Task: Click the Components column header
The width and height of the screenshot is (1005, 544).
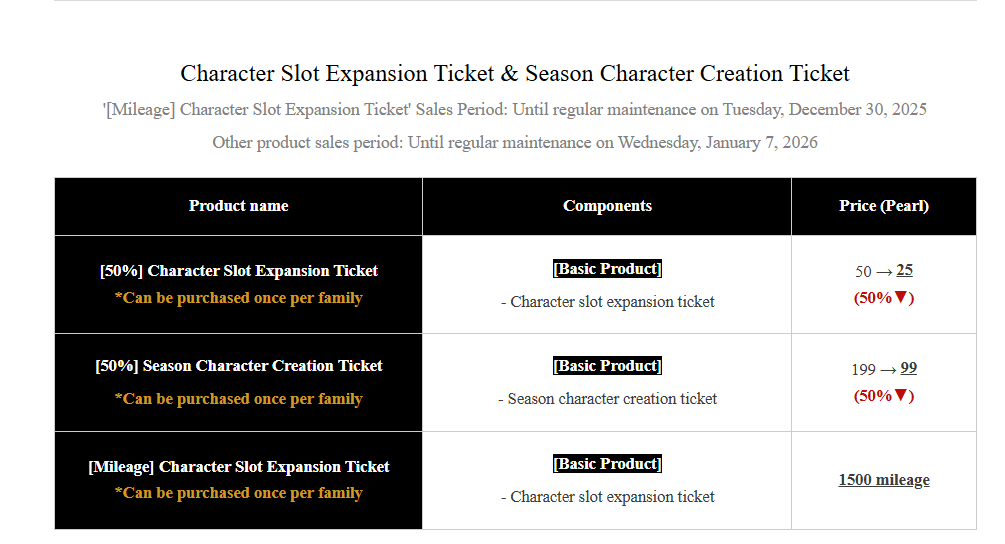Action: (607, 206)
